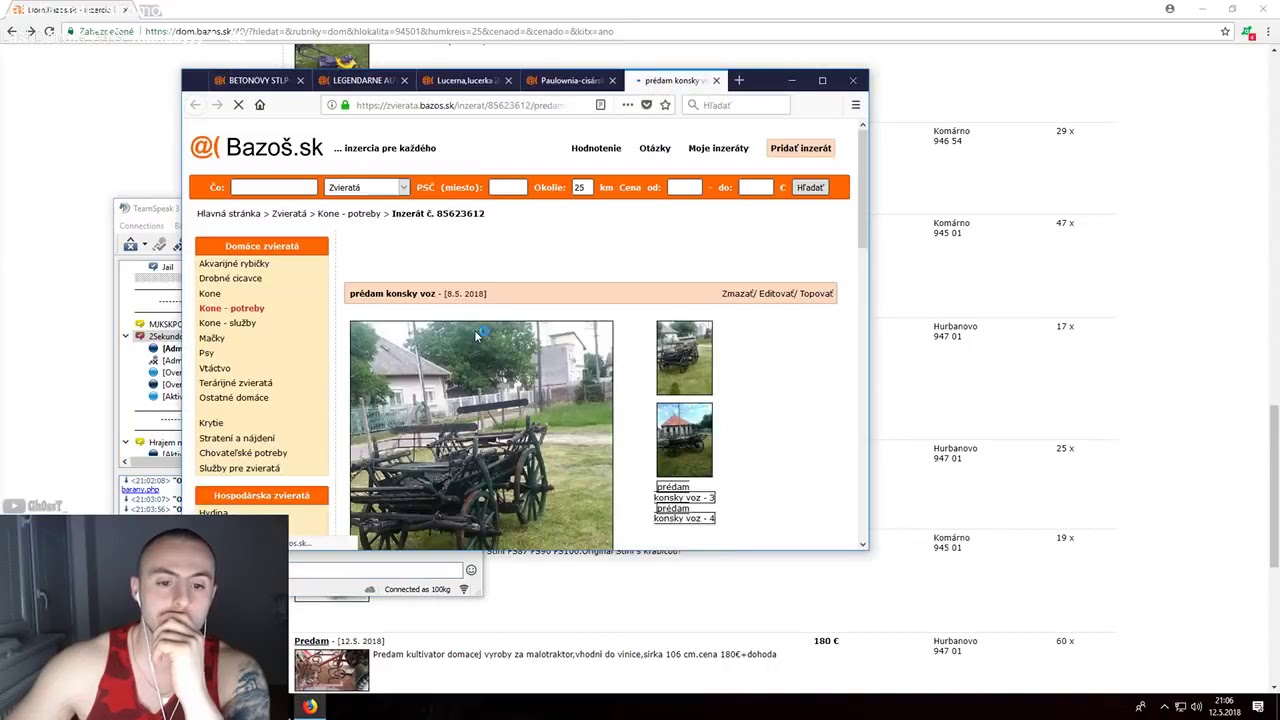Viewport: 1280px width, 720px height.
Task: Open second thumbnail with house
Action: (x=684, y=440)
